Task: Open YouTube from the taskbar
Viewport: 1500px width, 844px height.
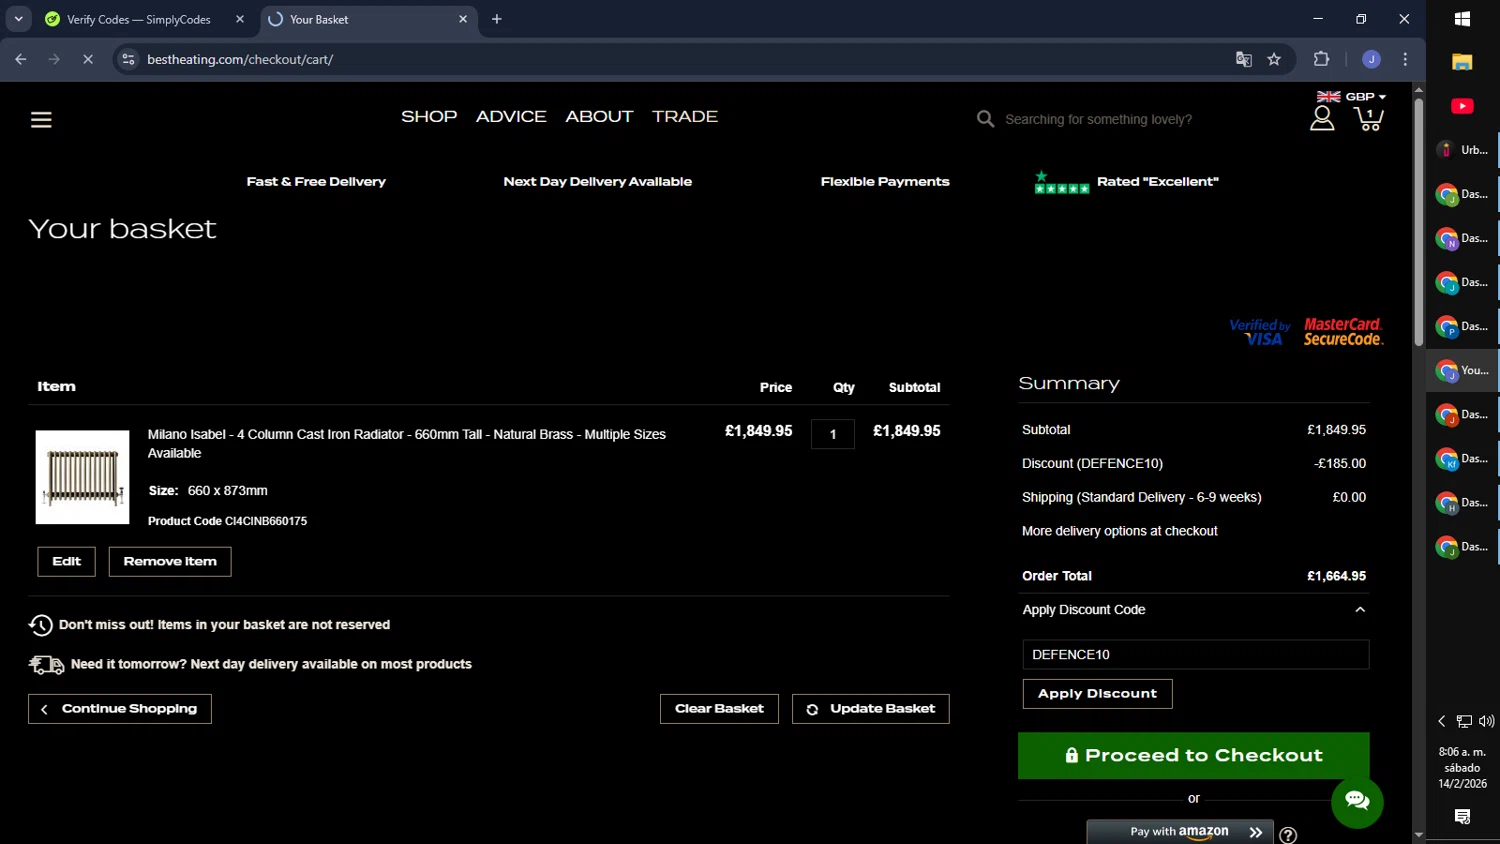Action: pos(1462,106)
